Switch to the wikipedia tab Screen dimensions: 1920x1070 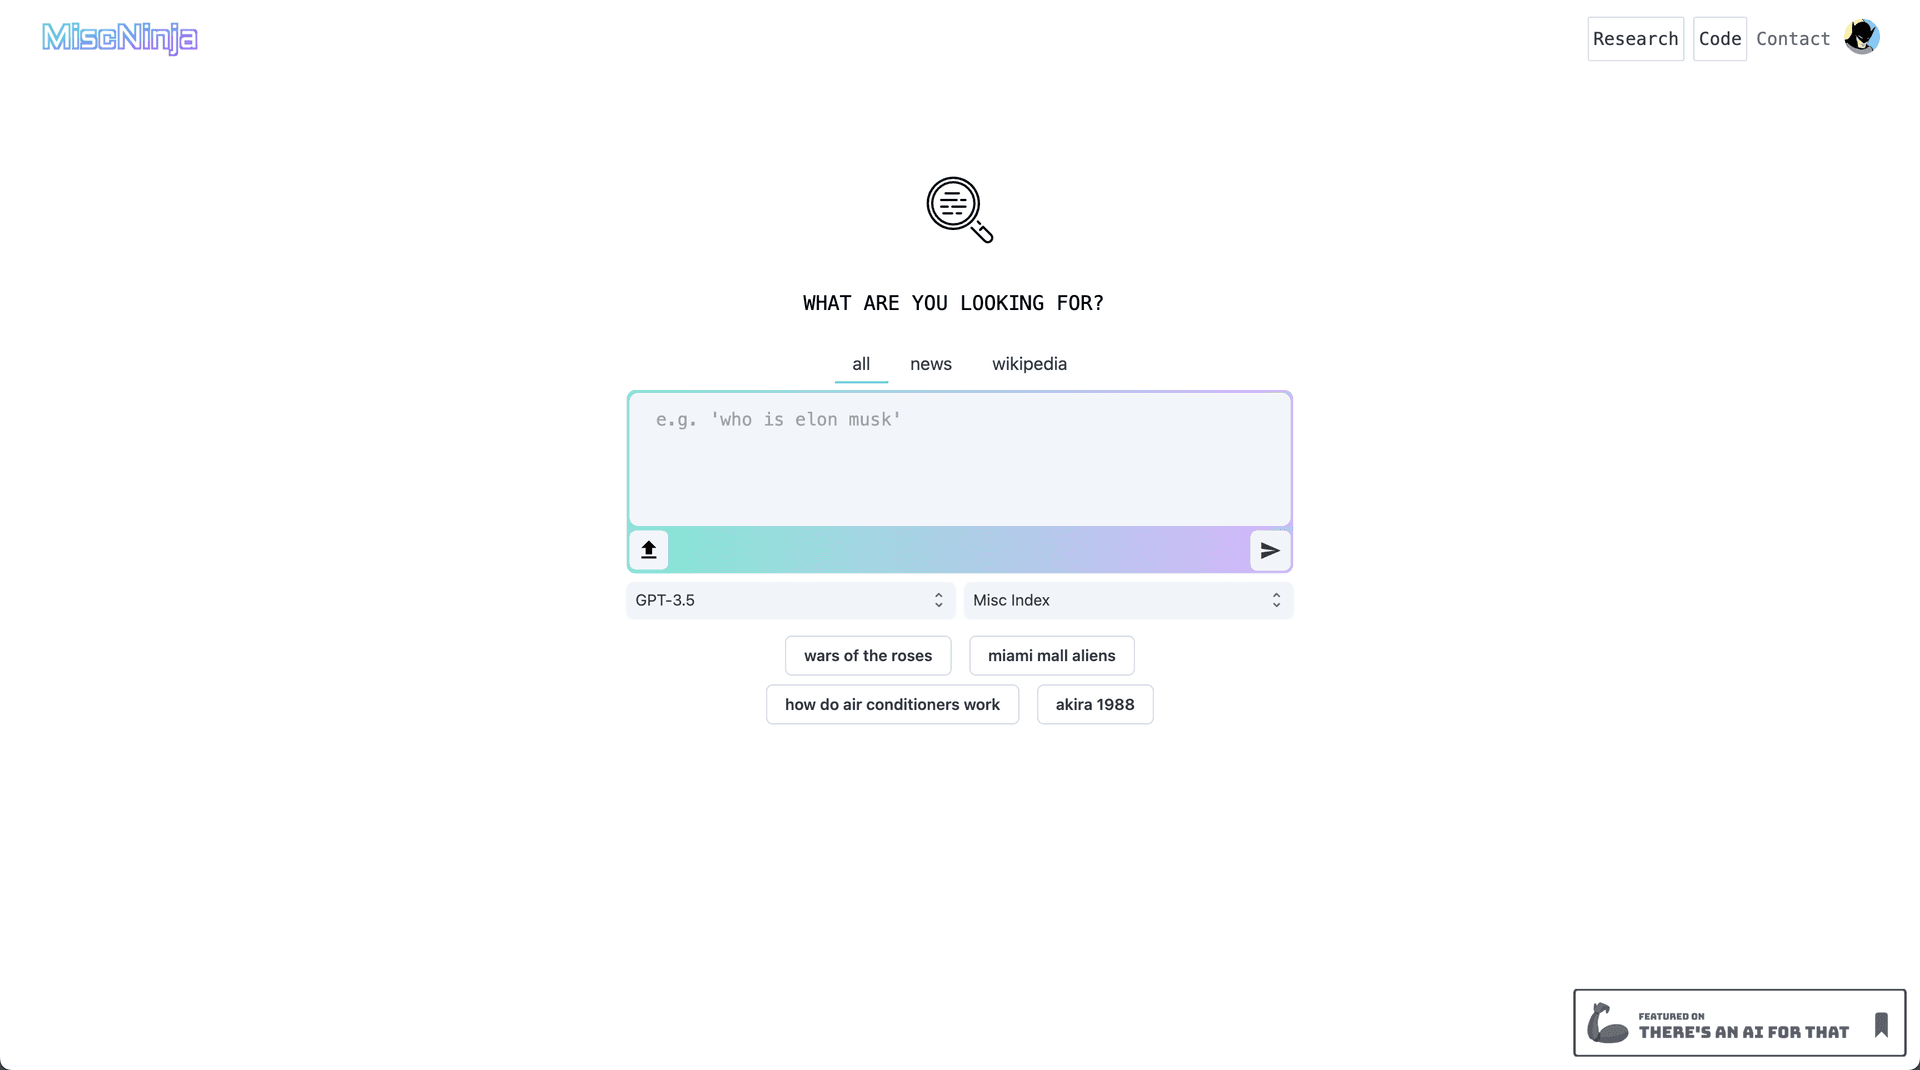pyautogui.click(x=1029, y=364)
